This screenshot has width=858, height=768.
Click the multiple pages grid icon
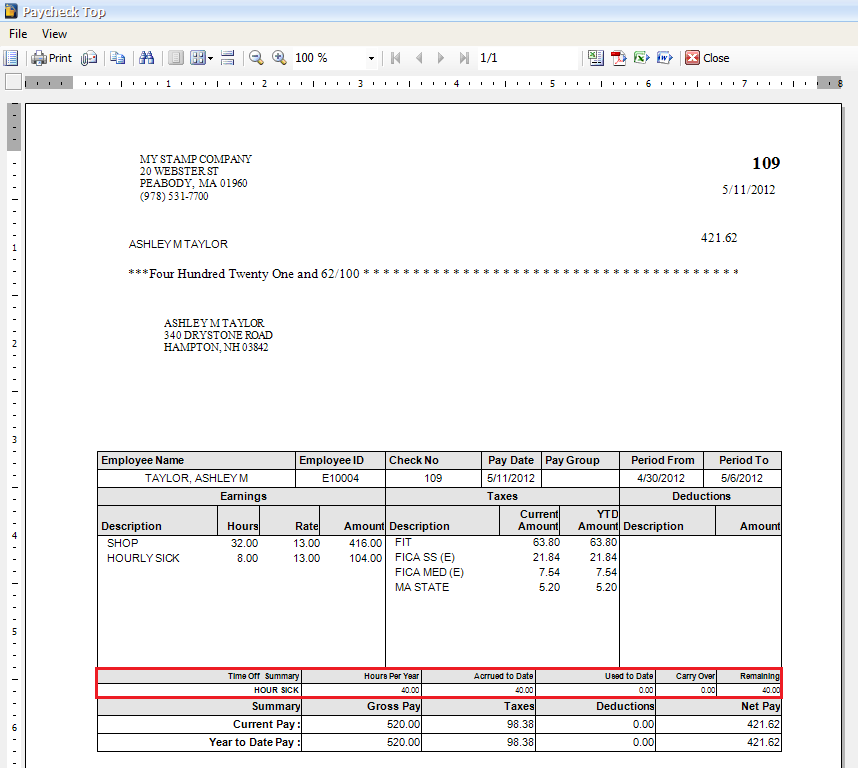point(197,58)
